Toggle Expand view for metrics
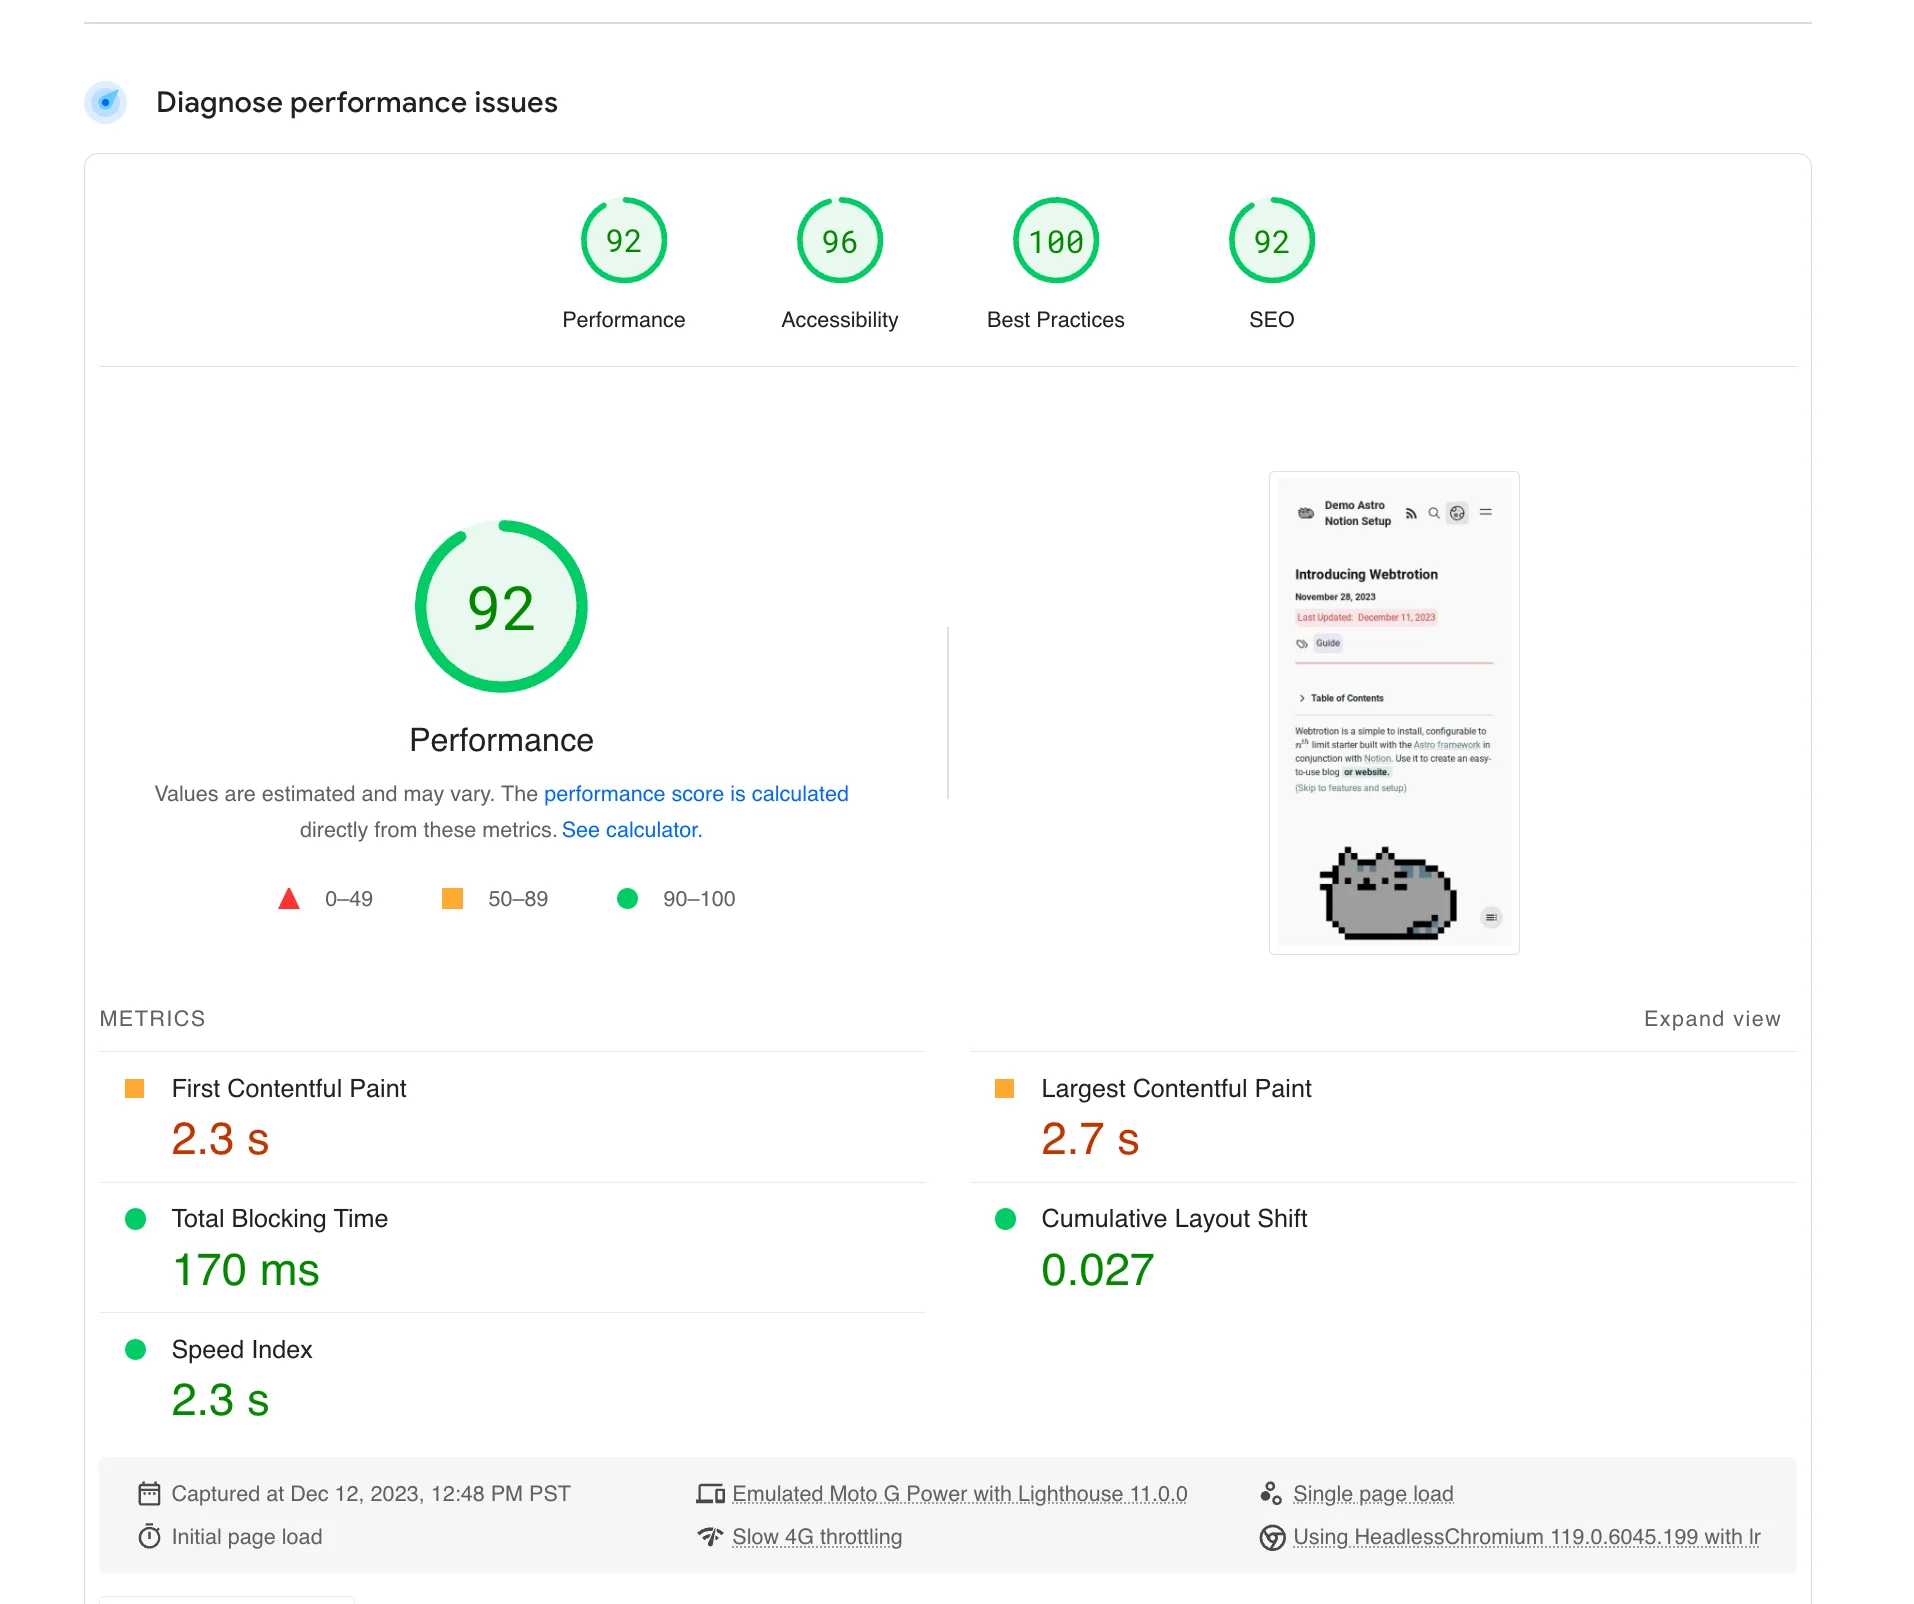 click(1712, 1019)
